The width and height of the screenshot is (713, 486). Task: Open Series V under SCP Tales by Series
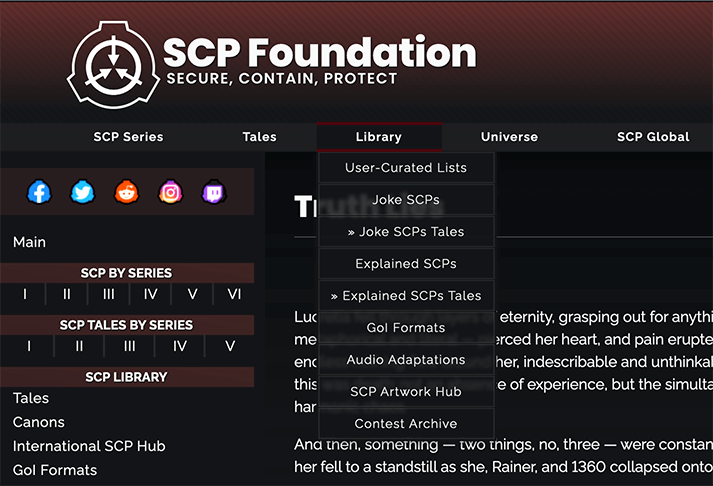[x=229, y=346]
